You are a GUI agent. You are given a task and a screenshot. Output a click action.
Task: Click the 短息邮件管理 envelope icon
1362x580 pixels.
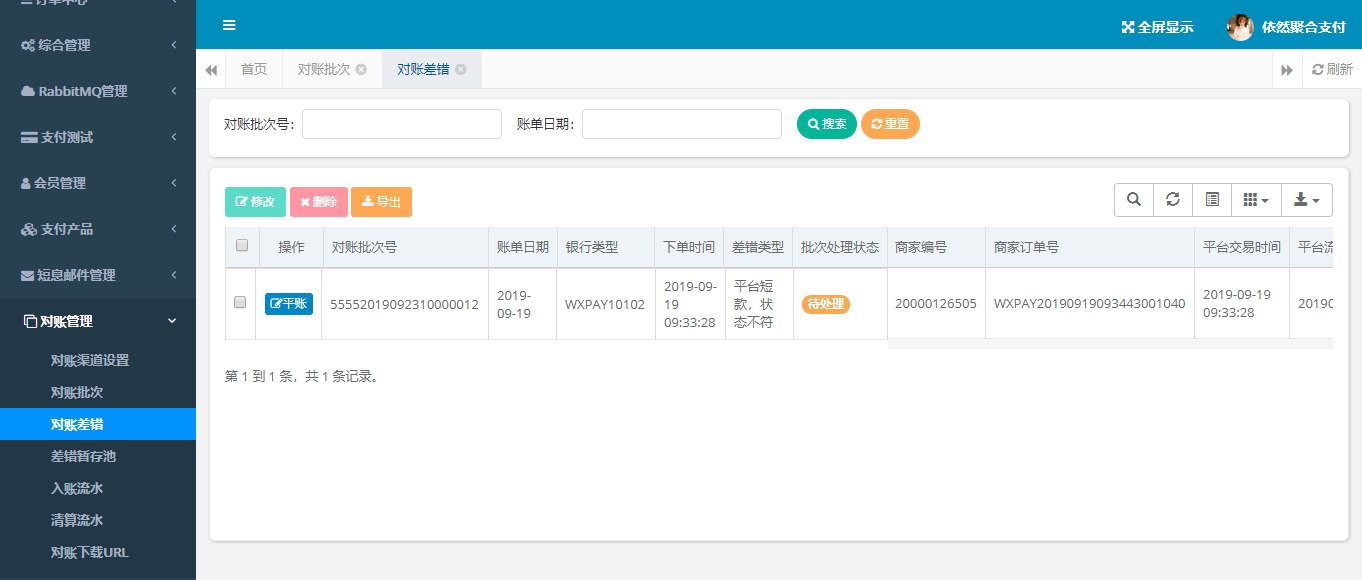pyautogui.click(x=28, y=275)
